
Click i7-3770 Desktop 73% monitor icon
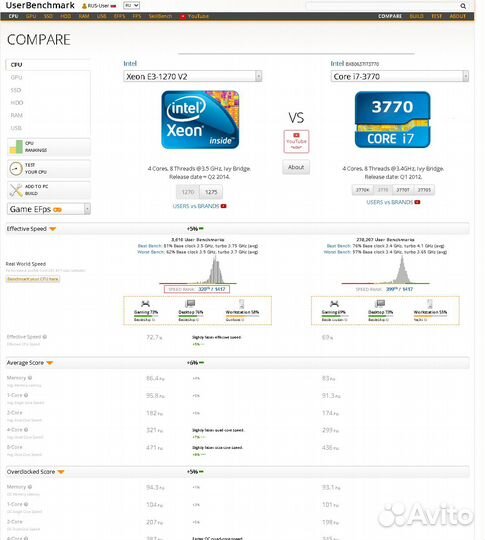point(380,303)
